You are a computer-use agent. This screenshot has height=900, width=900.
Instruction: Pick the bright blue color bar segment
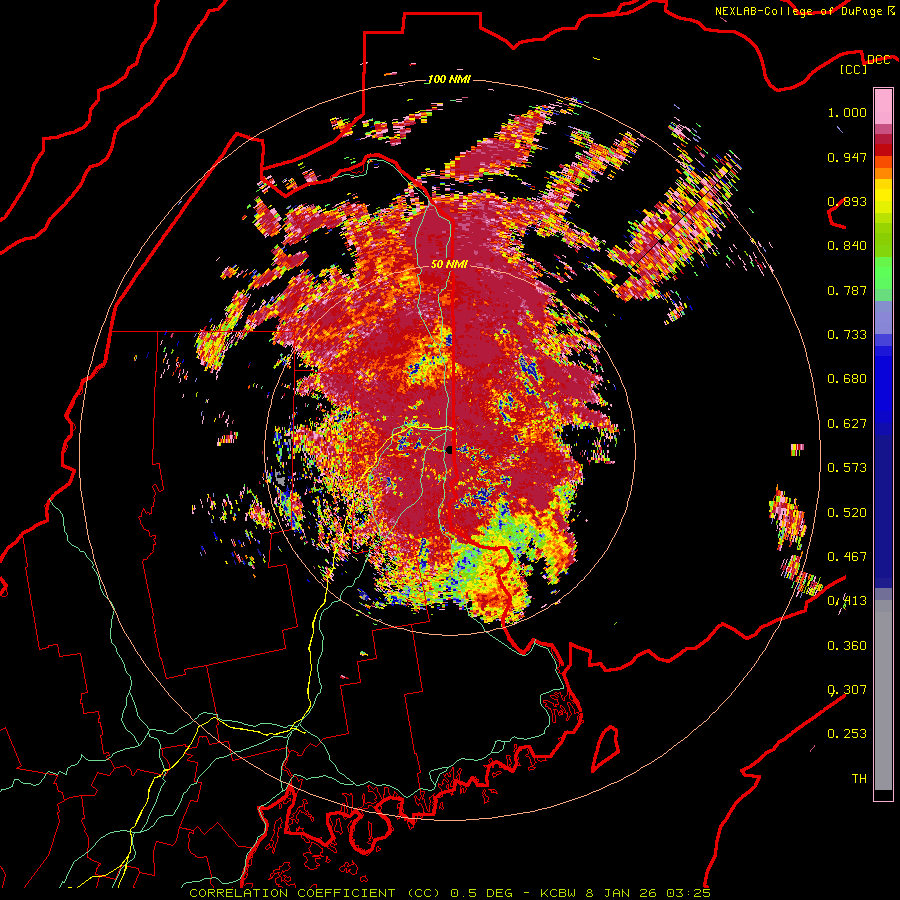pos(883,390)
